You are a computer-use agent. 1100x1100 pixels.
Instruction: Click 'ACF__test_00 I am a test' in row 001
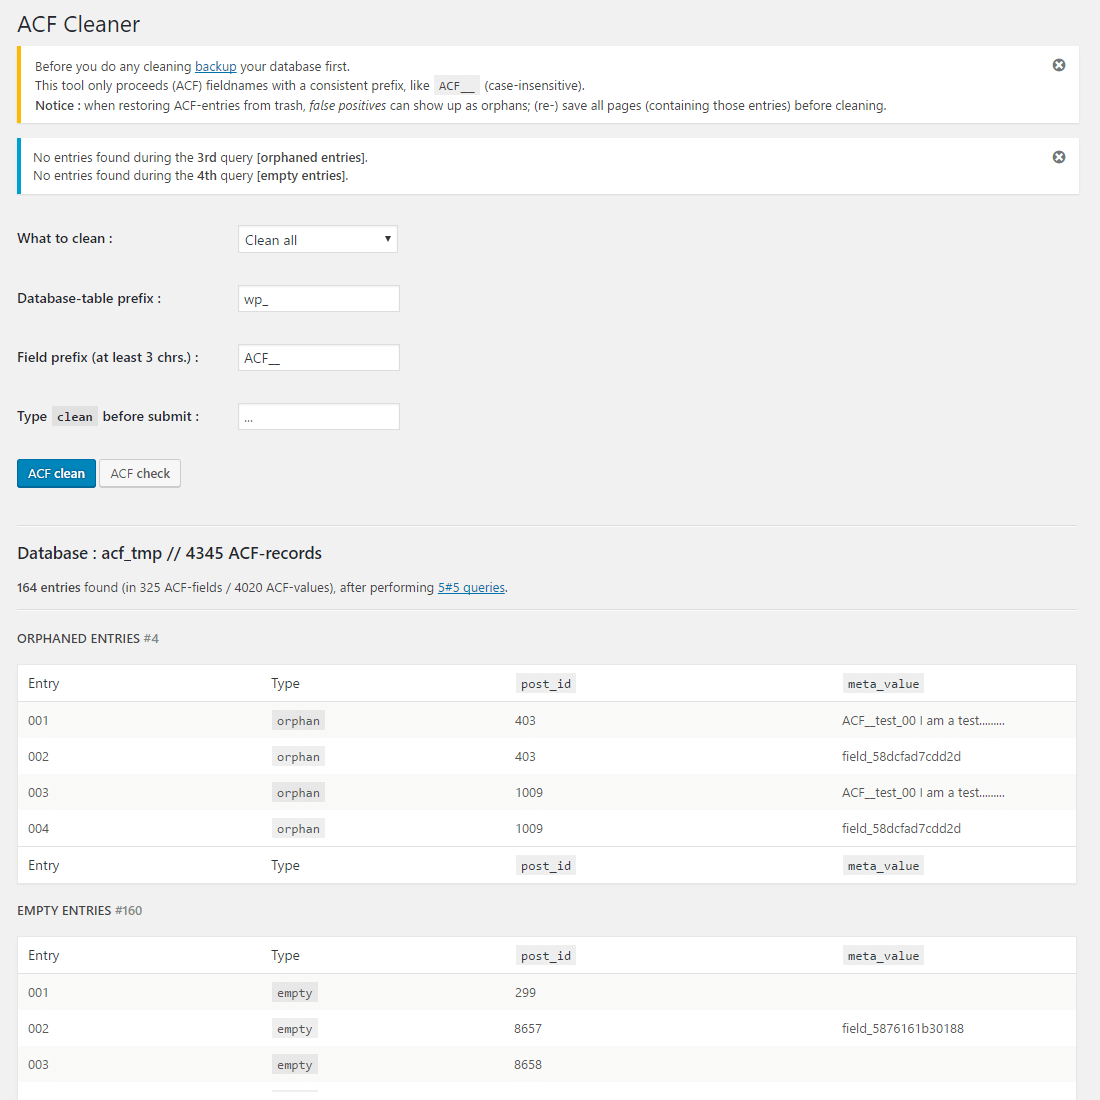pyautogui.click(x=923, y=720)
